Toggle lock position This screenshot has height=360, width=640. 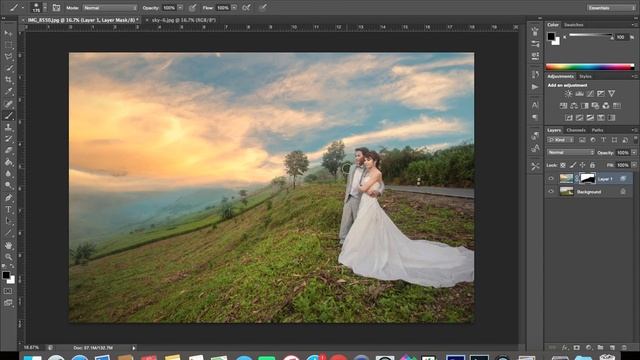click(582, 165)
